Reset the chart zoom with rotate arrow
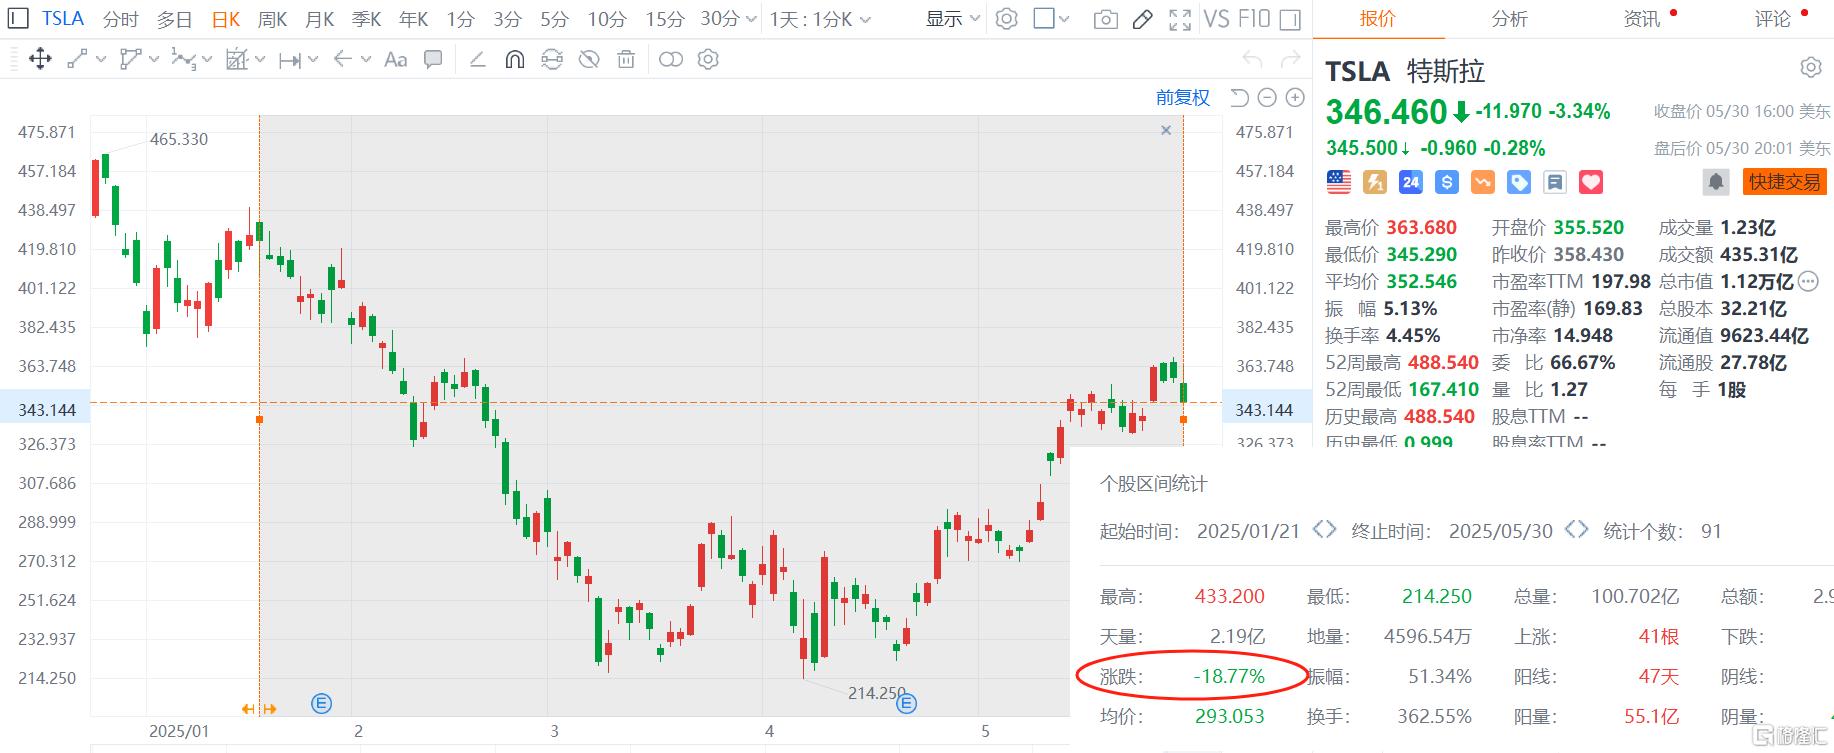This screenshot has height=753, width=1834. [1239, 97]
